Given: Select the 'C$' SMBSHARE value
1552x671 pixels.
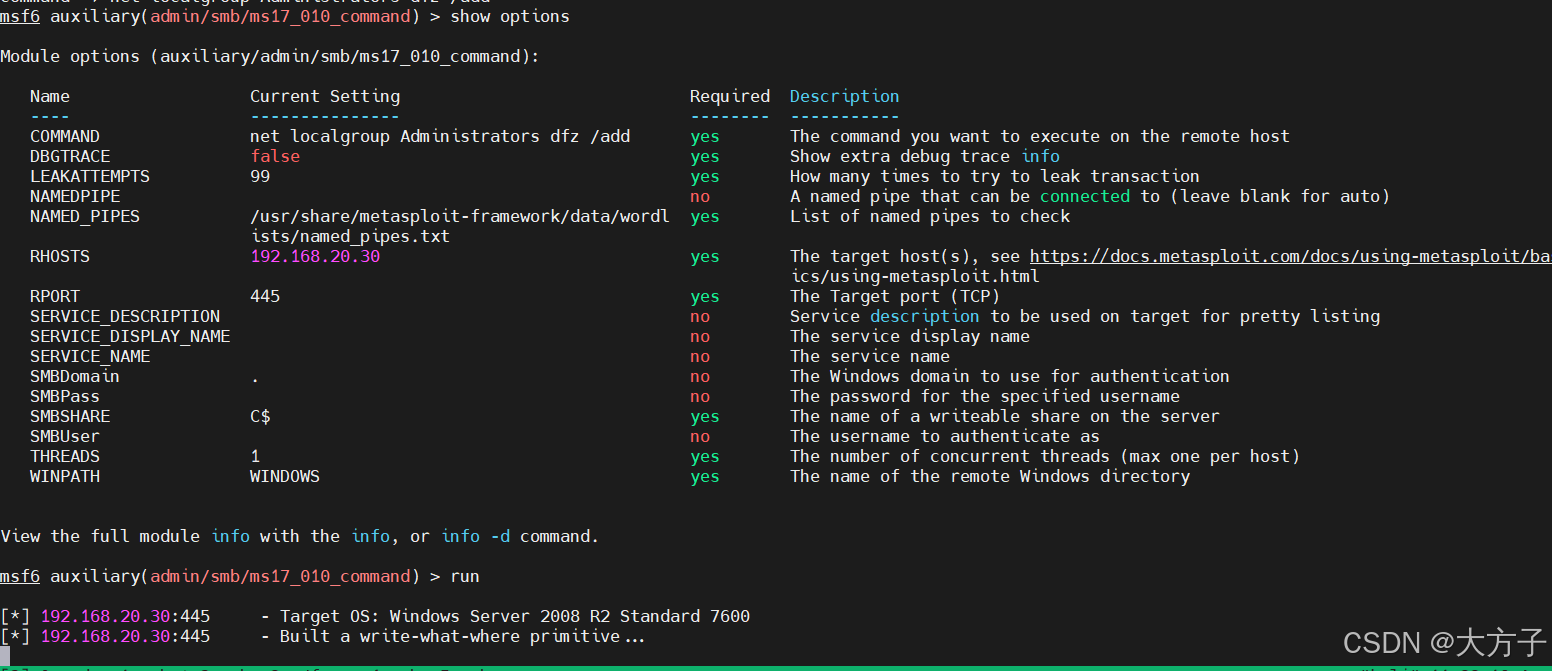Looking at the screenshot, I should [x=260, y=416].
